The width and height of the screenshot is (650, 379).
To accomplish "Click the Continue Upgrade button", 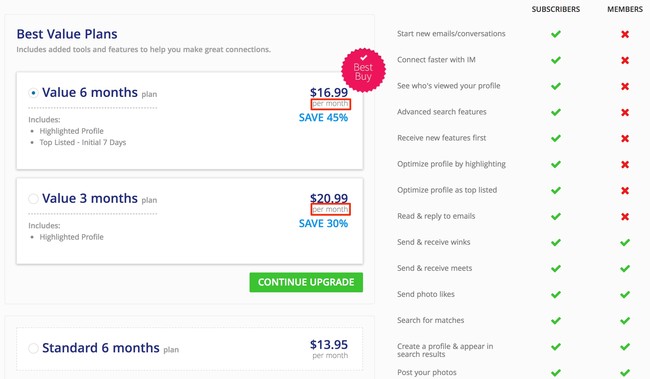I will point(306,282).
